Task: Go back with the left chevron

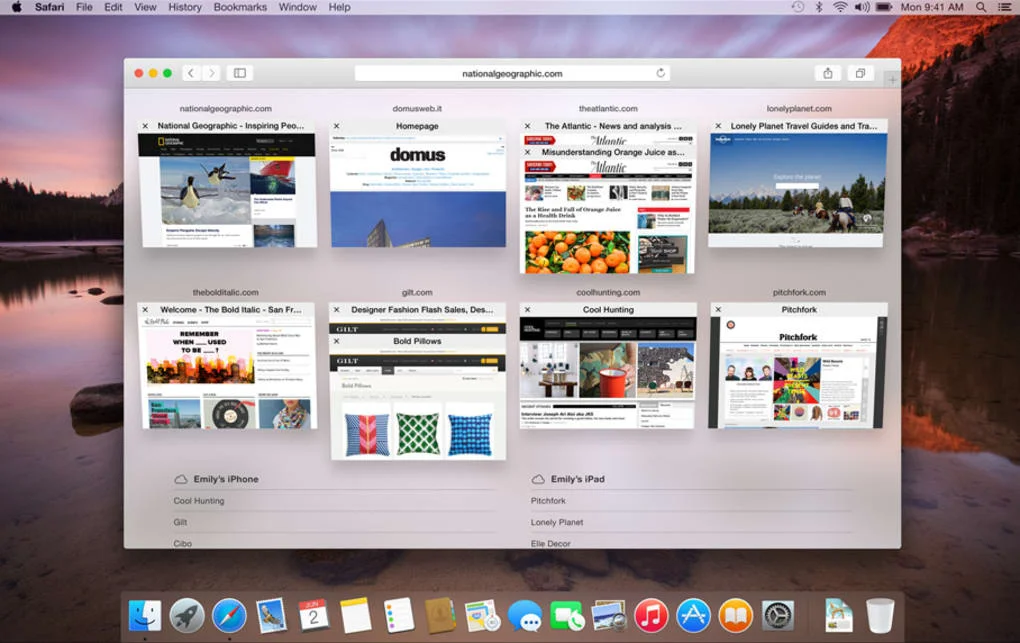Action: 191,73
